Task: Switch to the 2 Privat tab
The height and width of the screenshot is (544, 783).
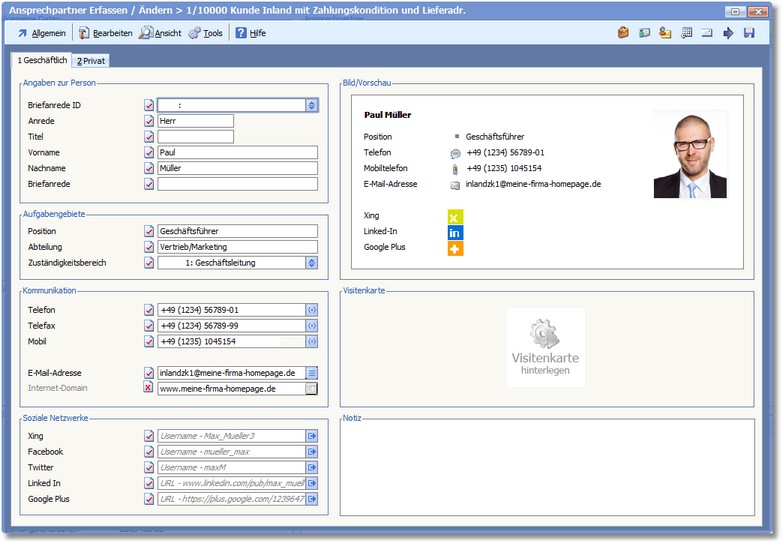Action: click(x=91, y=61)
